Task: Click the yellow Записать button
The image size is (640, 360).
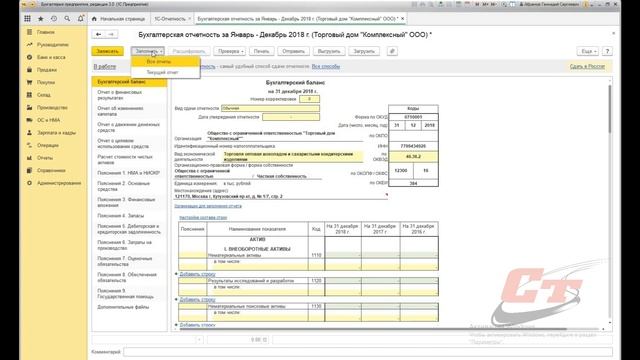Action: coord(107,51)
